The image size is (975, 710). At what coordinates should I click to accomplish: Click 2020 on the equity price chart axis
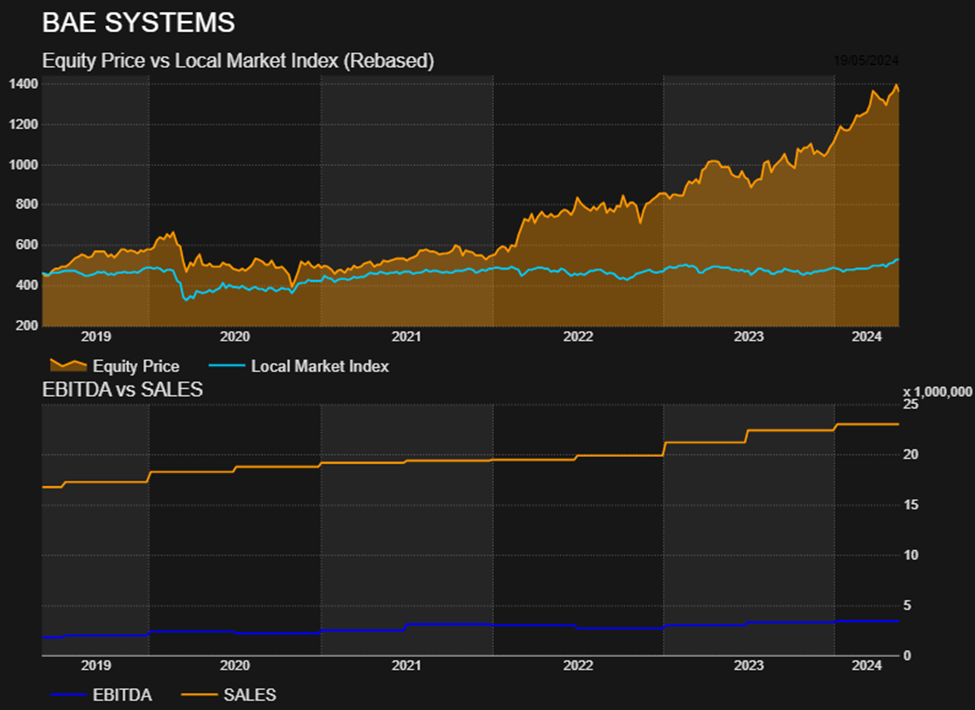pos(234,337)
